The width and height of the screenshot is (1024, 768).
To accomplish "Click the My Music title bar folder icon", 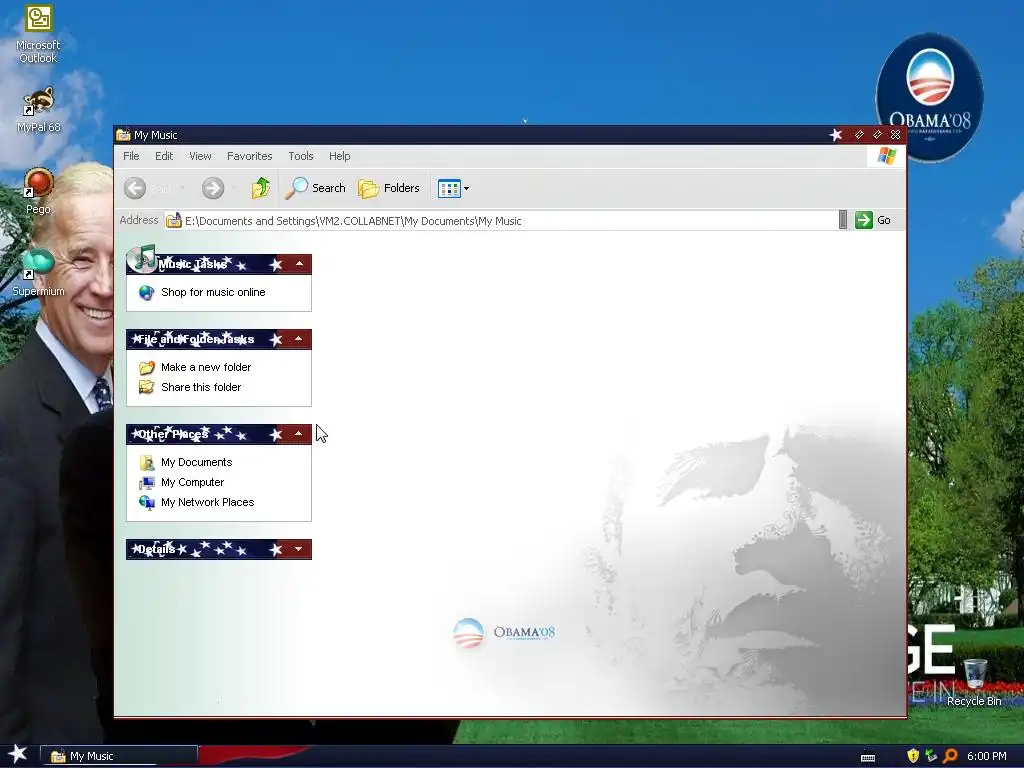I will click(123, 135).
